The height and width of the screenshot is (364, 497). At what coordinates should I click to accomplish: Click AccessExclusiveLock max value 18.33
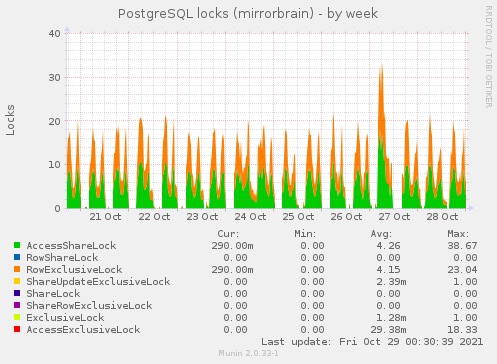pyautogui.click(x=462, y=330)
